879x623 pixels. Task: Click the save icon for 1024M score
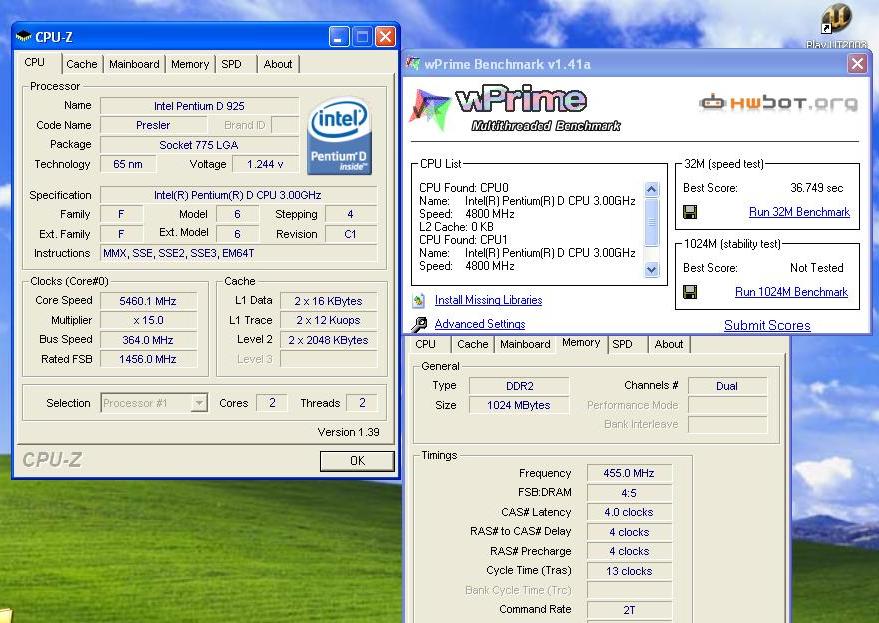[690, 292]
